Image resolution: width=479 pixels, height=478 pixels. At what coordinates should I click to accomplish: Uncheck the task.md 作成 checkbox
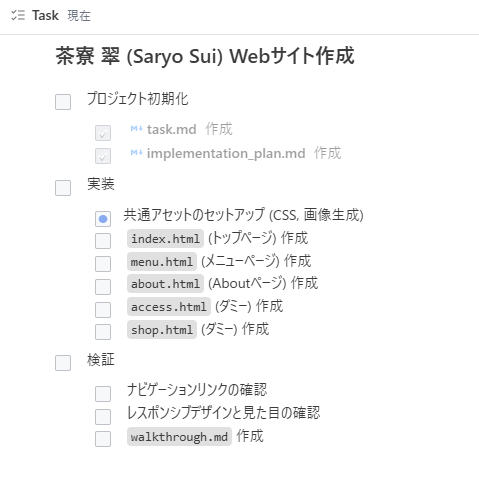[x=103, y=133]
